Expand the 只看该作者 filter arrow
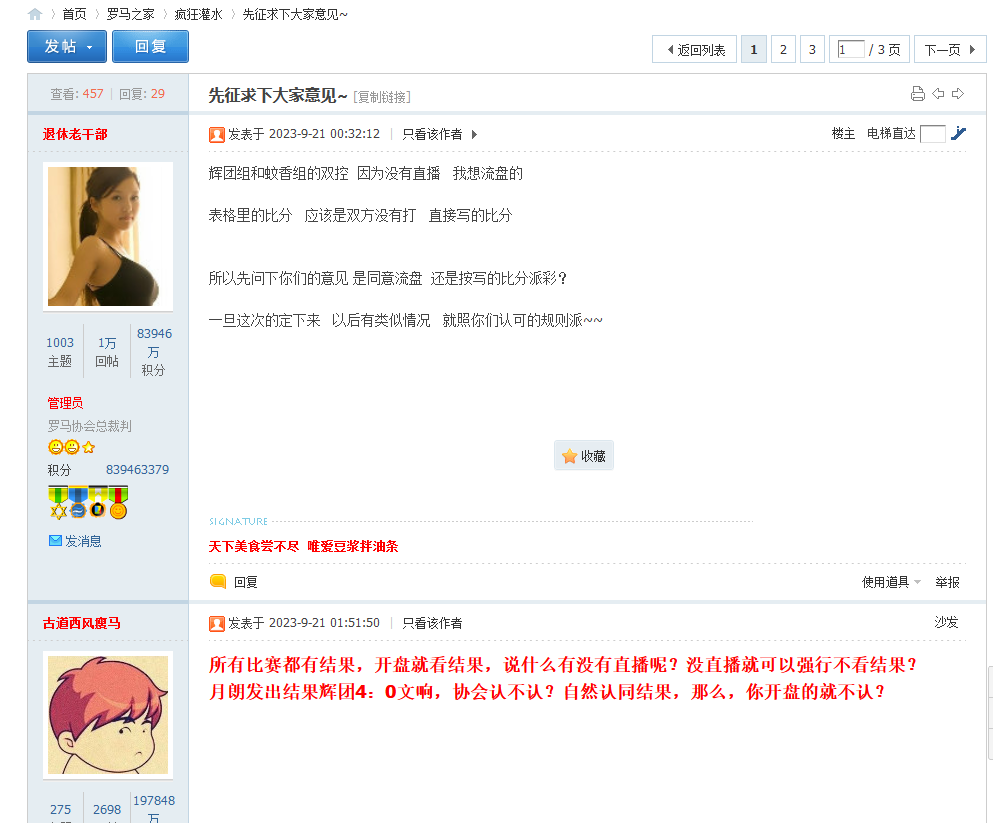The image size is (993, 823). [x=473, y=134]
